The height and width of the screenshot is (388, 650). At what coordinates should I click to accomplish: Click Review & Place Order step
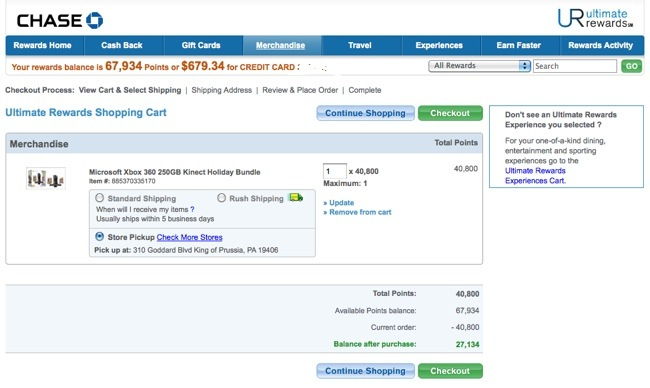[300, 90]
